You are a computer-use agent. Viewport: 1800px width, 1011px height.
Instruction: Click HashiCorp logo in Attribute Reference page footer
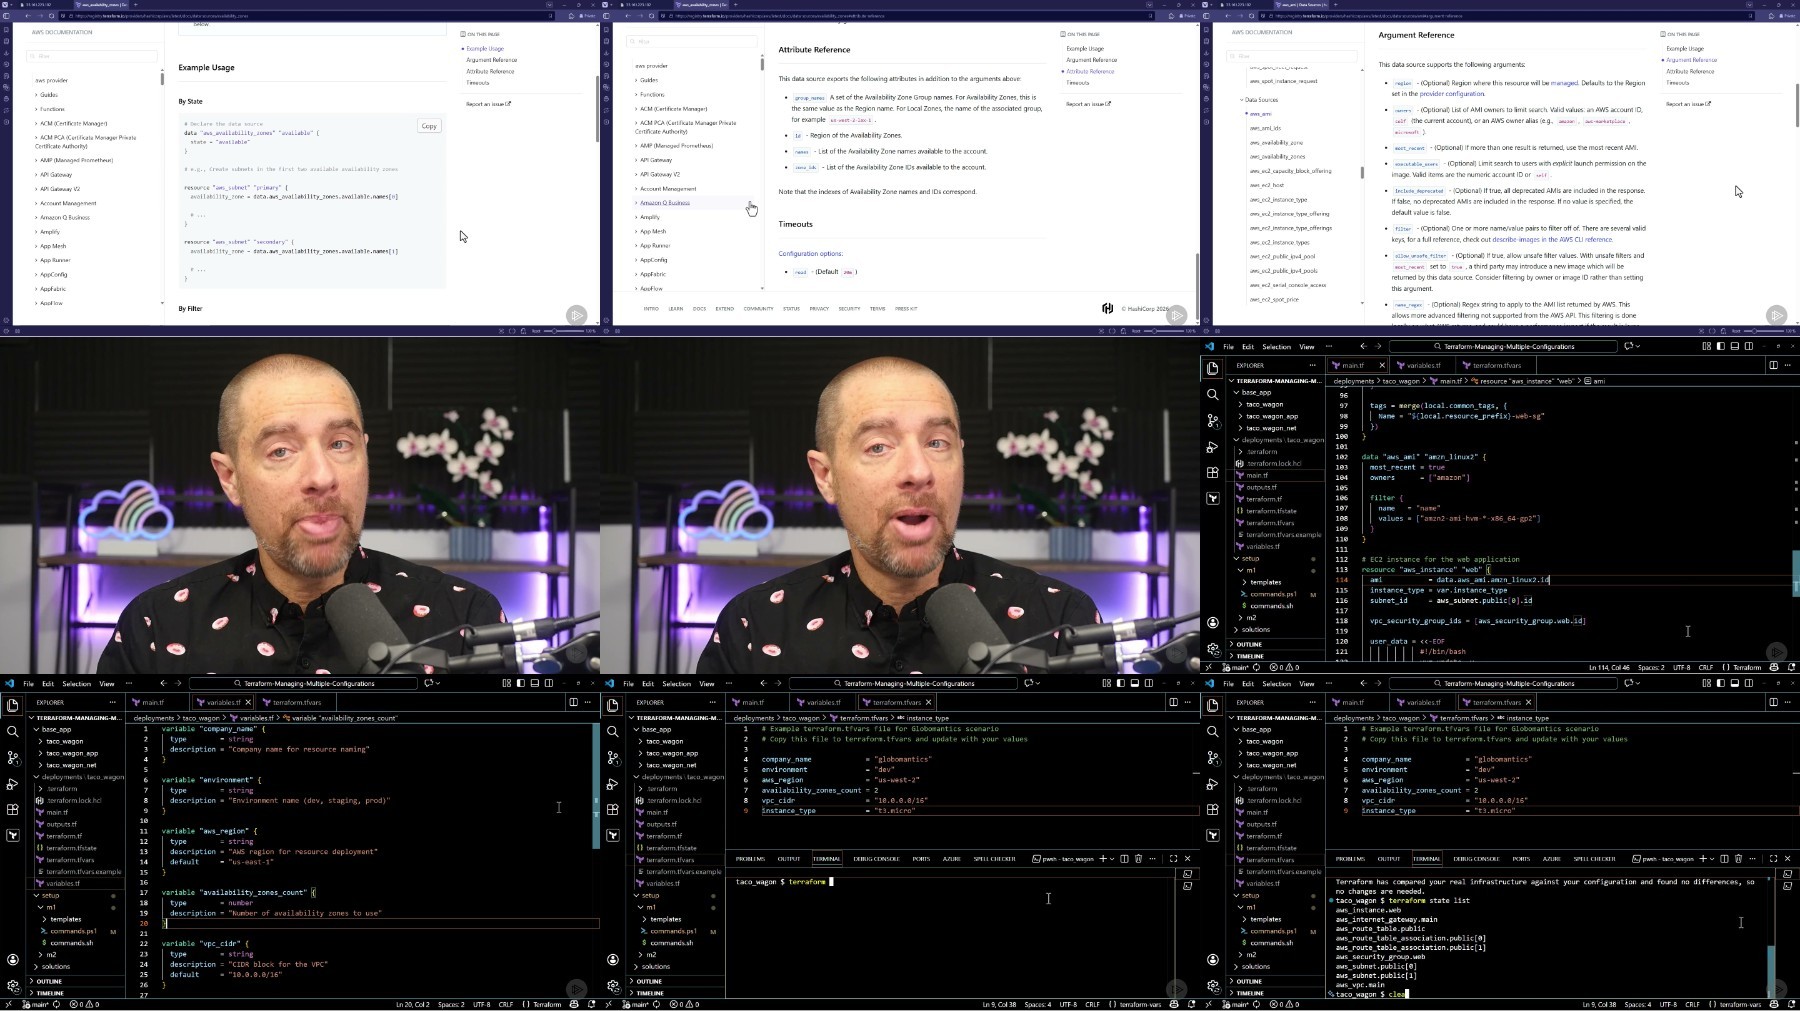pyautogui.click(x=1107, y=308)
